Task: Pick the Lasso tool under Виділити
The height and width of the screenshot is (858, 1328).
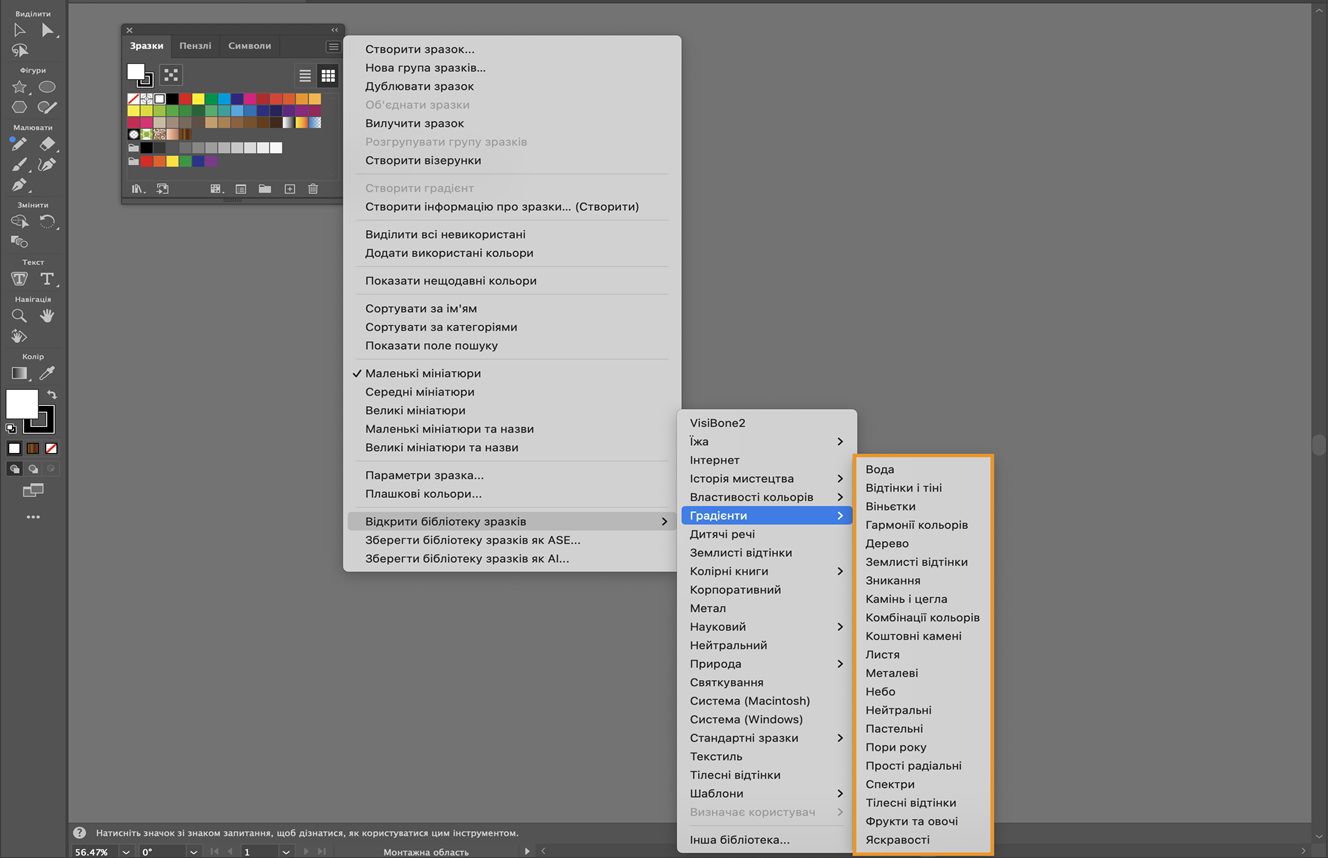Action: (19, 50)
